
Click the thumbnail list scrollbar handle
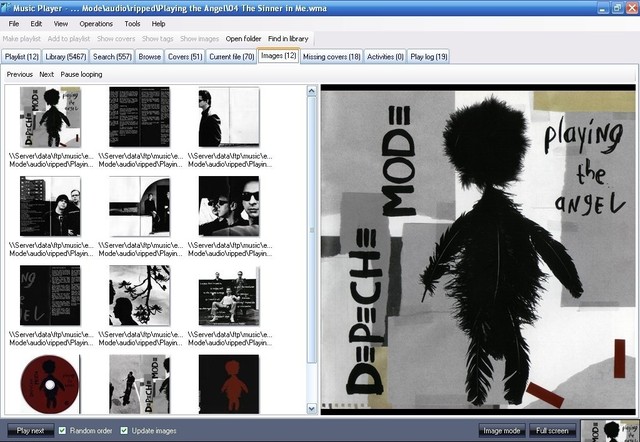(x=312, y=229)
